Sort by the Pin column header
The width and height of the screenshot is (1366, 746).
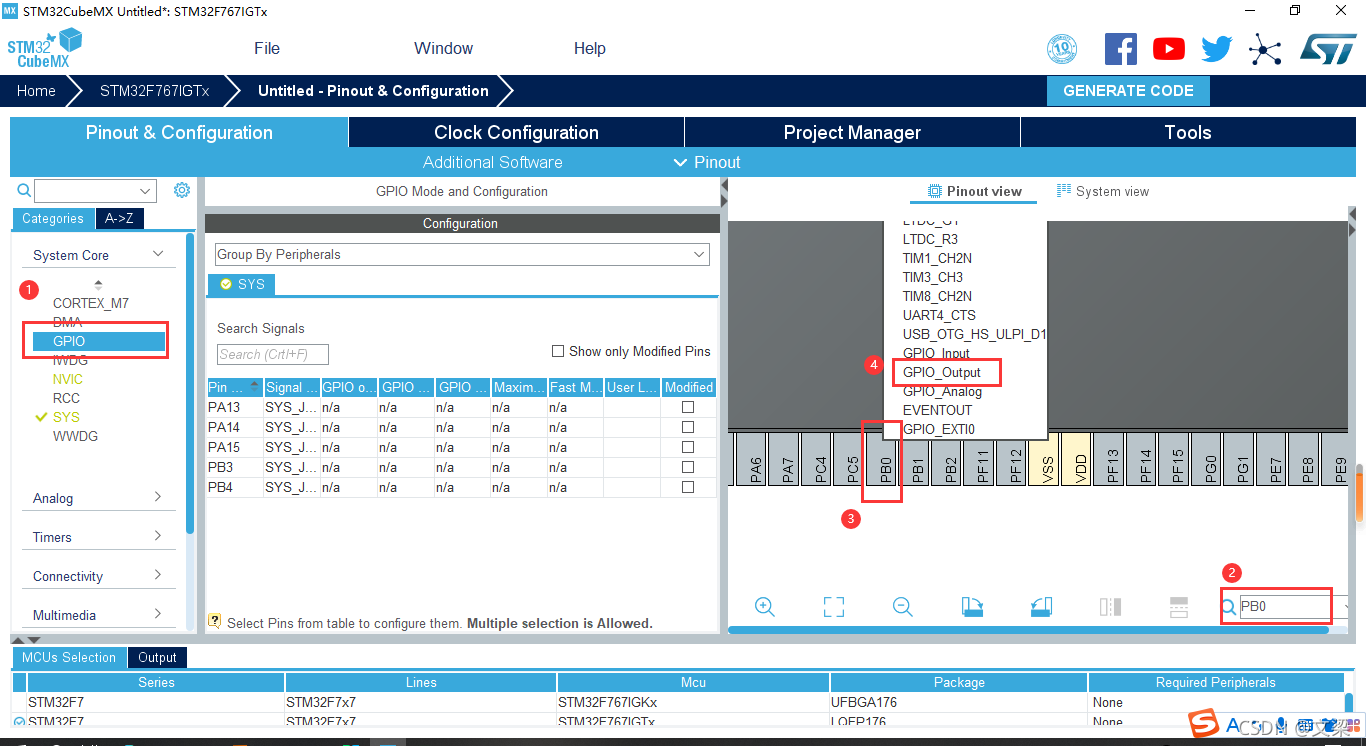click(234, 387)
